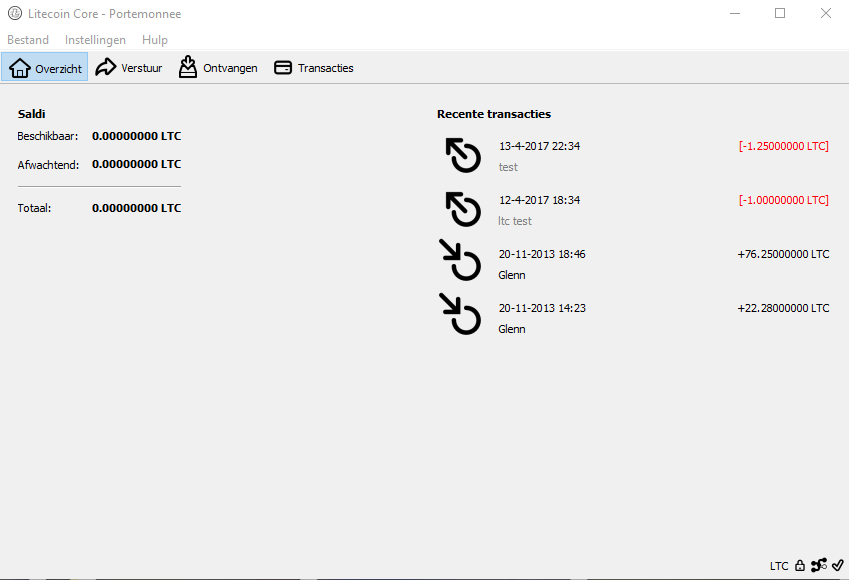Go to the Transacties tab
This screenshot has height=580, width=849.
[314, 68]
